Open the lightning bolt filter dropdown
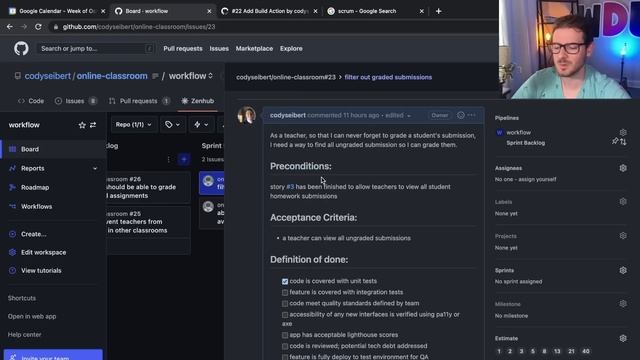Viewport: 640px width, 360px height. [x=201, y=124]
